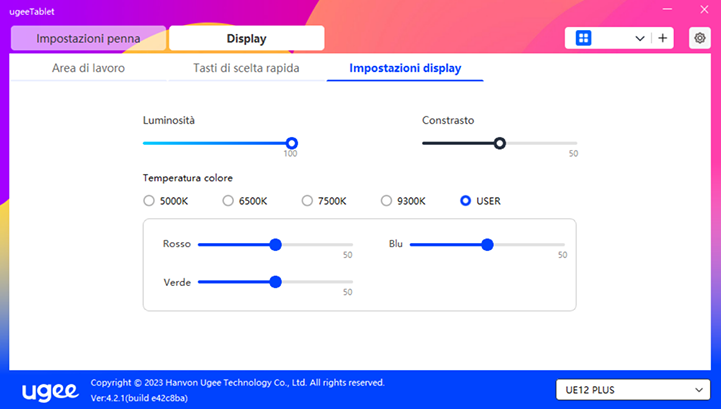The height and width of the screenshot is (409, 721).
Task: Click the Rosso slider handle
Action: [x=276, y=244]
